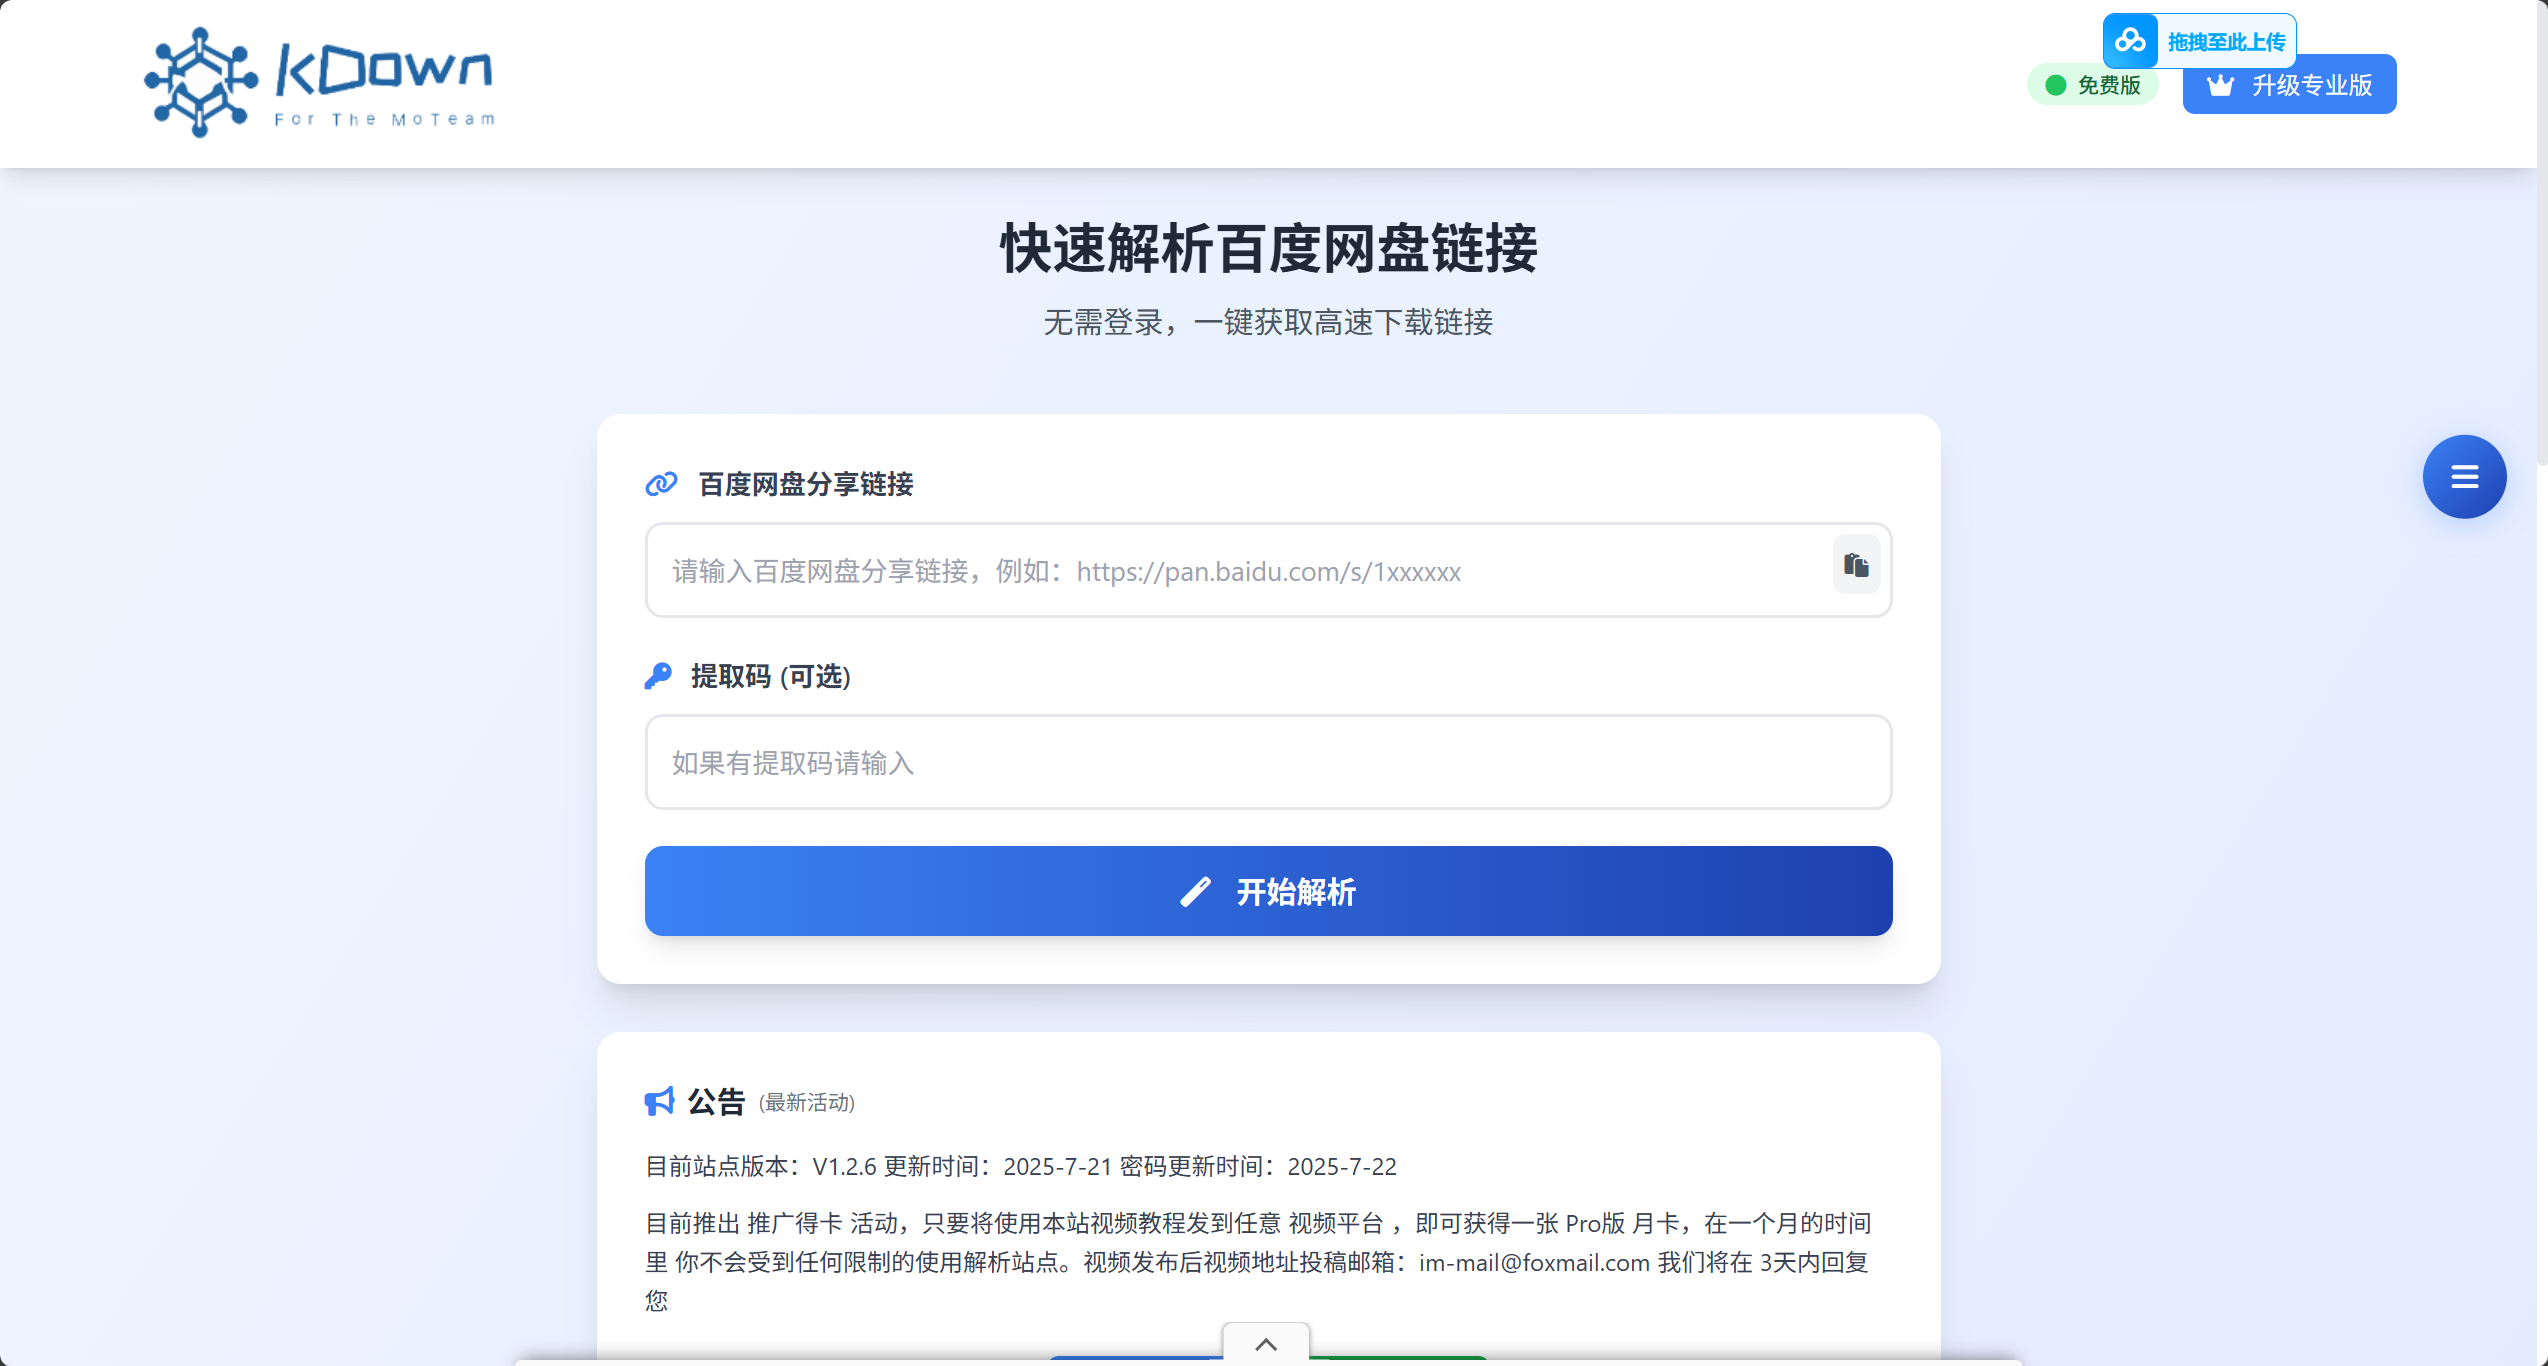Click the cloud upload icon at top

2130,41
